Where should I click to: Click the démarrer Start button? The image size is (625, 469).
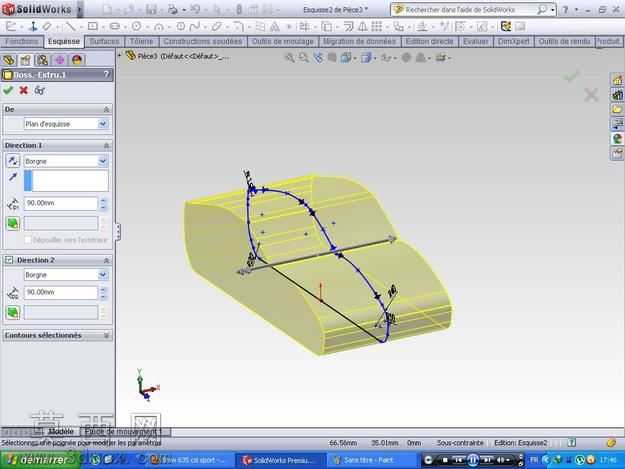coord(39,460)
